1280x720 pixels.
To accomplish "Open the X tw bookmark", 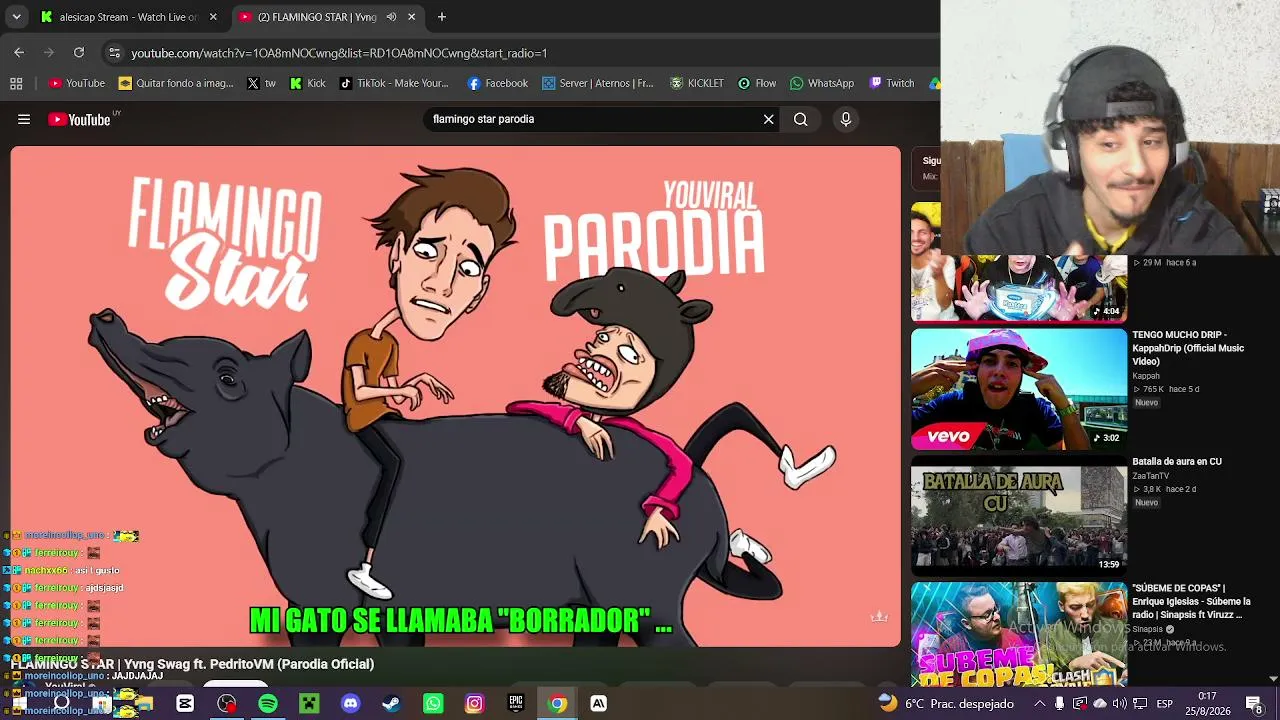I will [261, 83].
